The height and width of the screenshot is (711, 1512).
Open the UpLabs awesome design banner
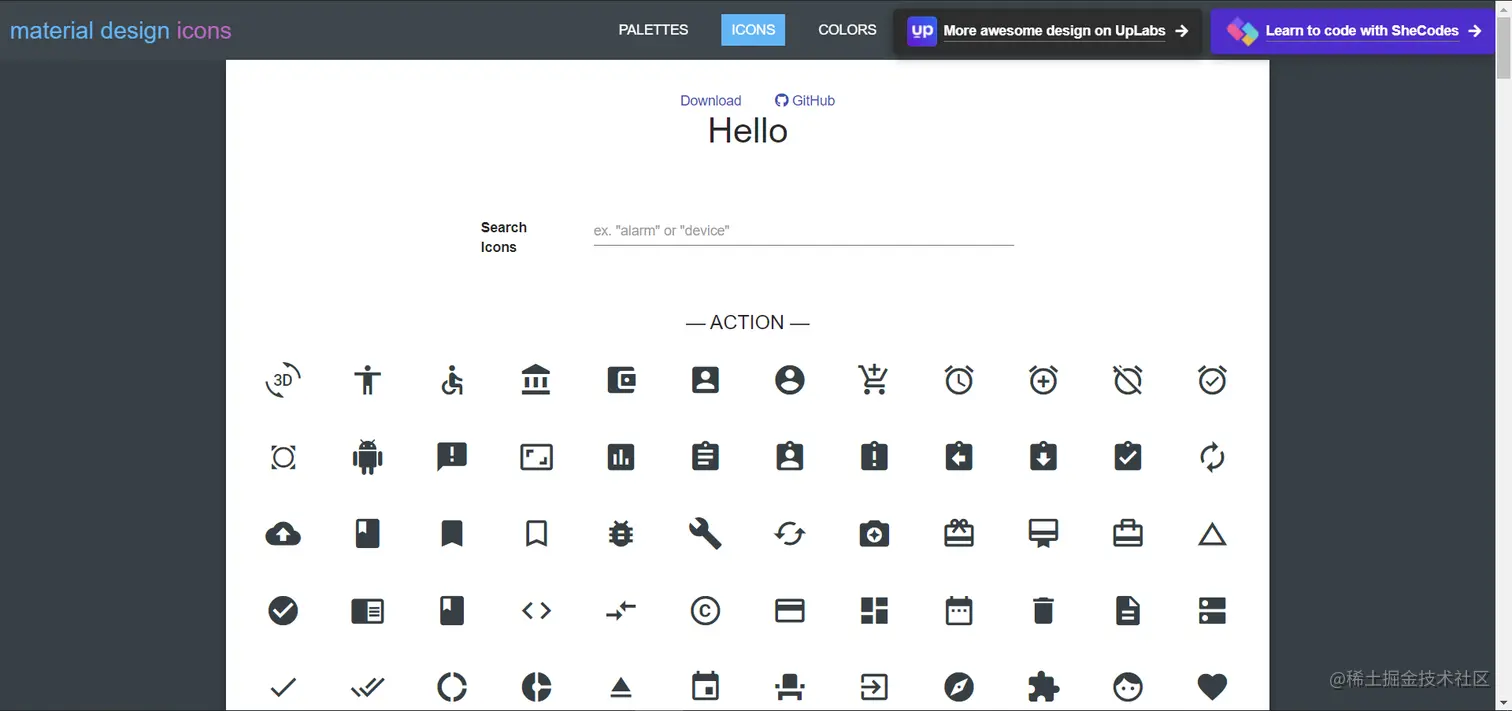(1047, 31)
